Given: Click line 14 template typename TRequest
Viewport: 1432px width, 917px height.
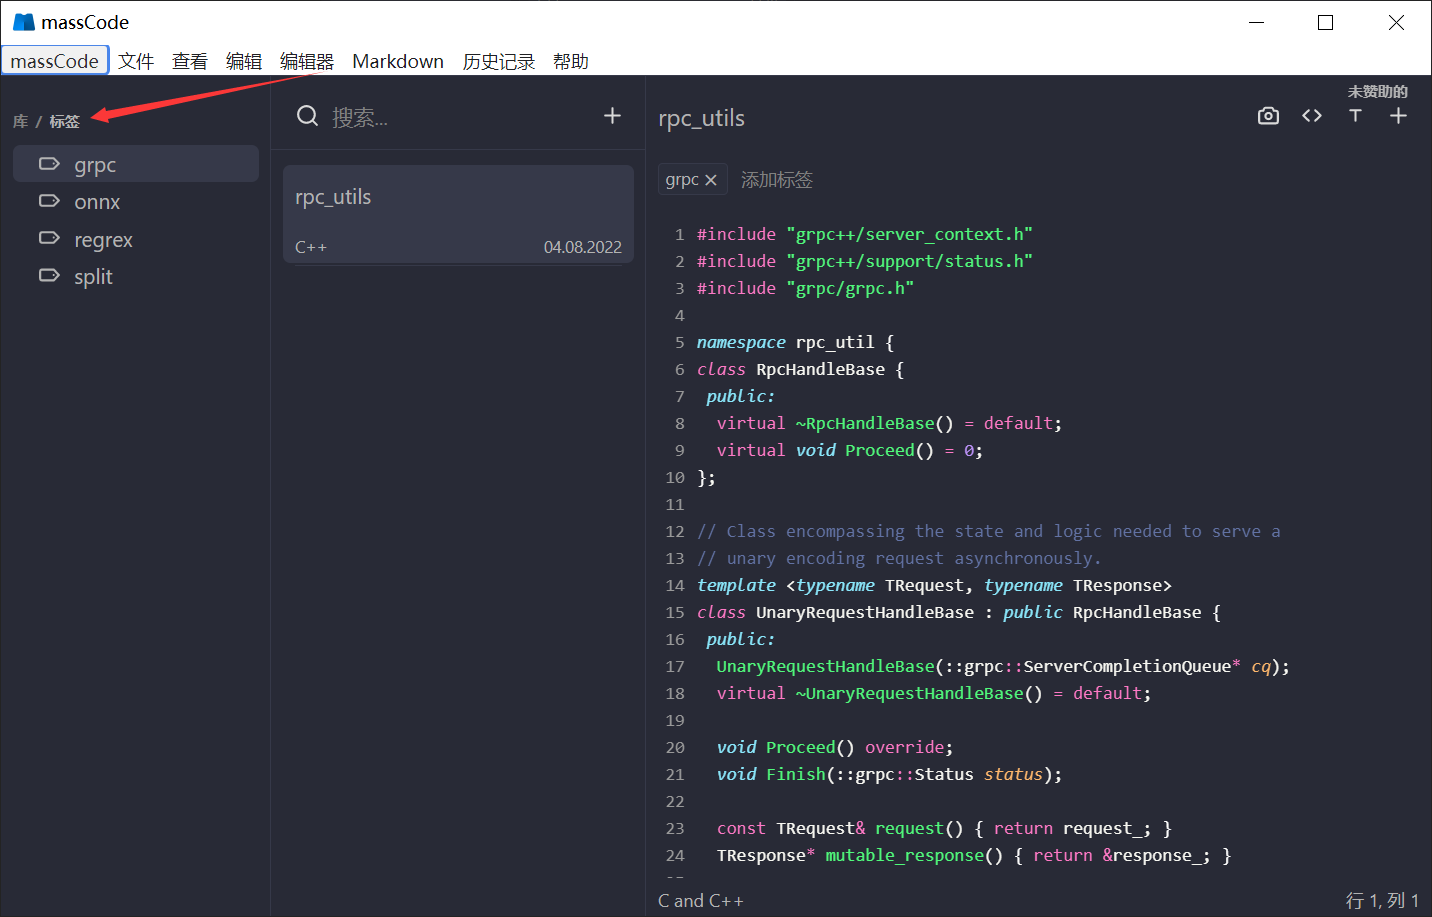Looking at the screenshot, I should 934,585.
